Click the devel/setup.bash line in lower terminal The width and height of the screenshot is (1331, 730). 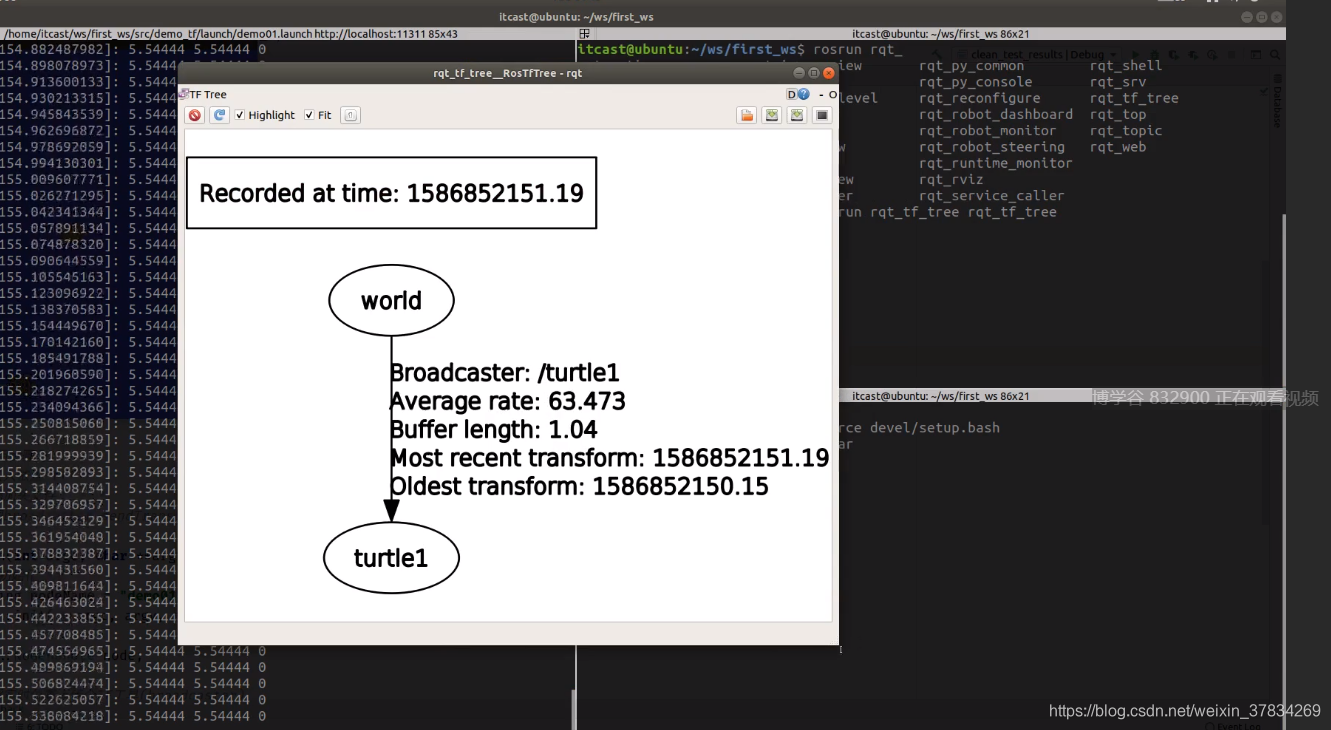[920, 428]
